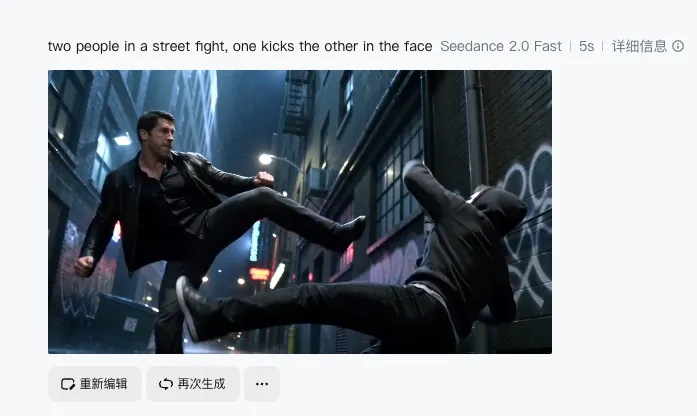Open the 详细信息 details link
697x416 pixels.
(640, 46)
